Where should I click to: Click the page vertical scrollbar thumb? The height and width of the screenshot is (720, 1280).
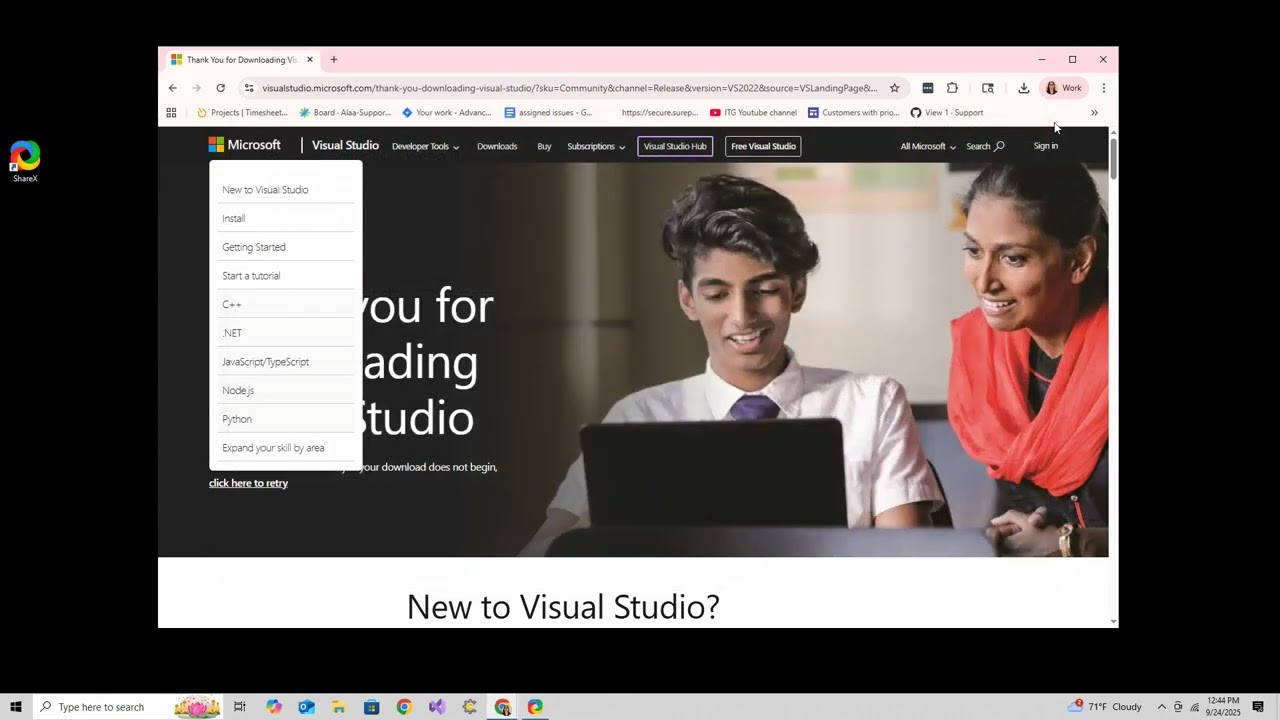click(1113, 158)
